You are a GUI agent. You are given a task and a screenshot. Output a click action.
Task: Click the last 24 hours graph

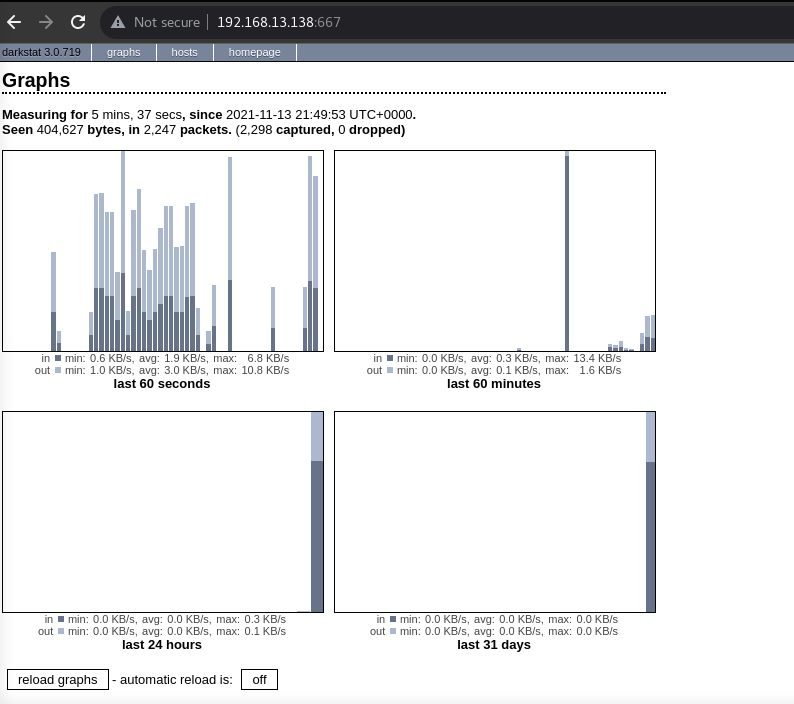(x=163, y=512)
